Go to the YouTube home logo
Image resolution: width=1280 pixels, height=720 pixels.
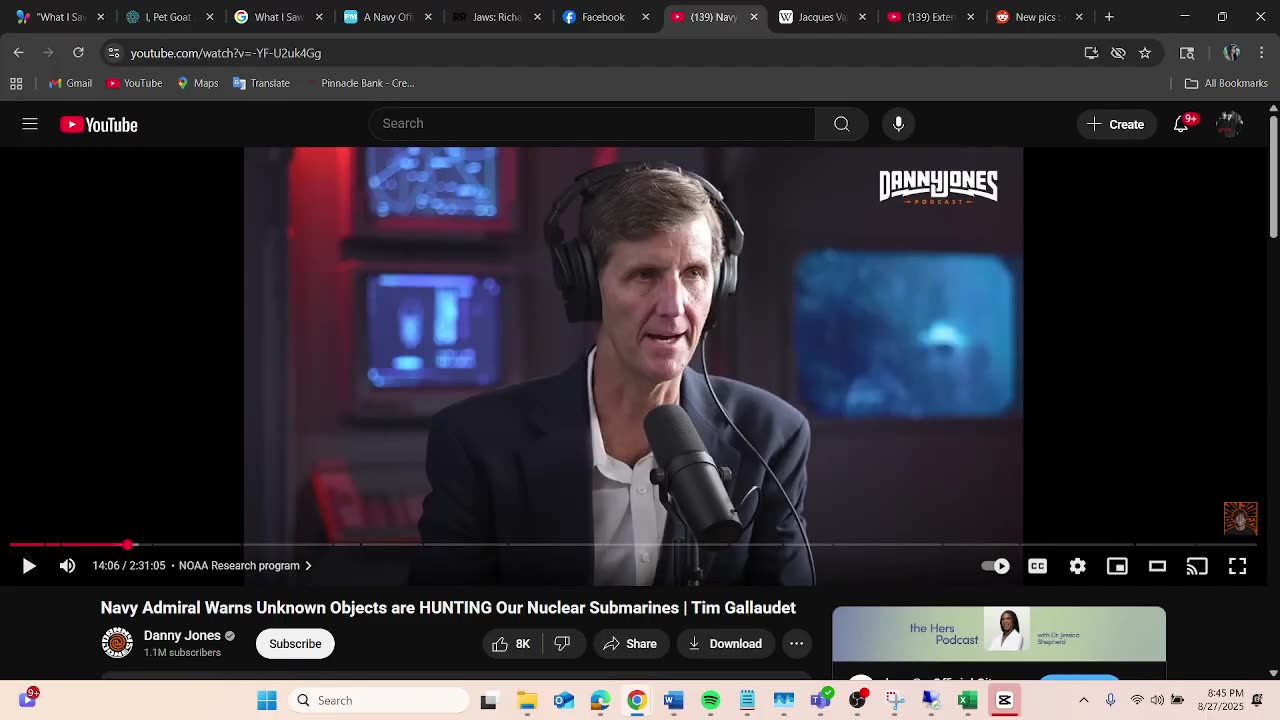click(x=99, y=124)
